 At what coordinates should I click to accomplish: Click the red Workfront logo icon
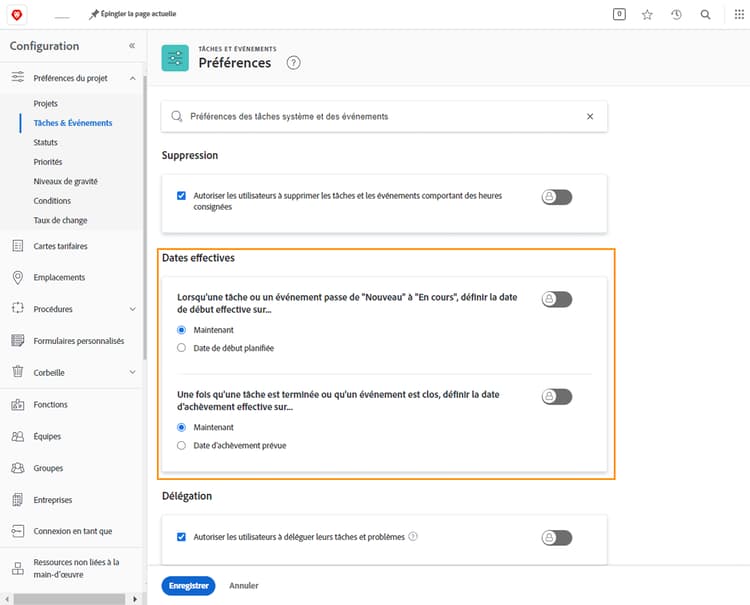click(17, 15)
